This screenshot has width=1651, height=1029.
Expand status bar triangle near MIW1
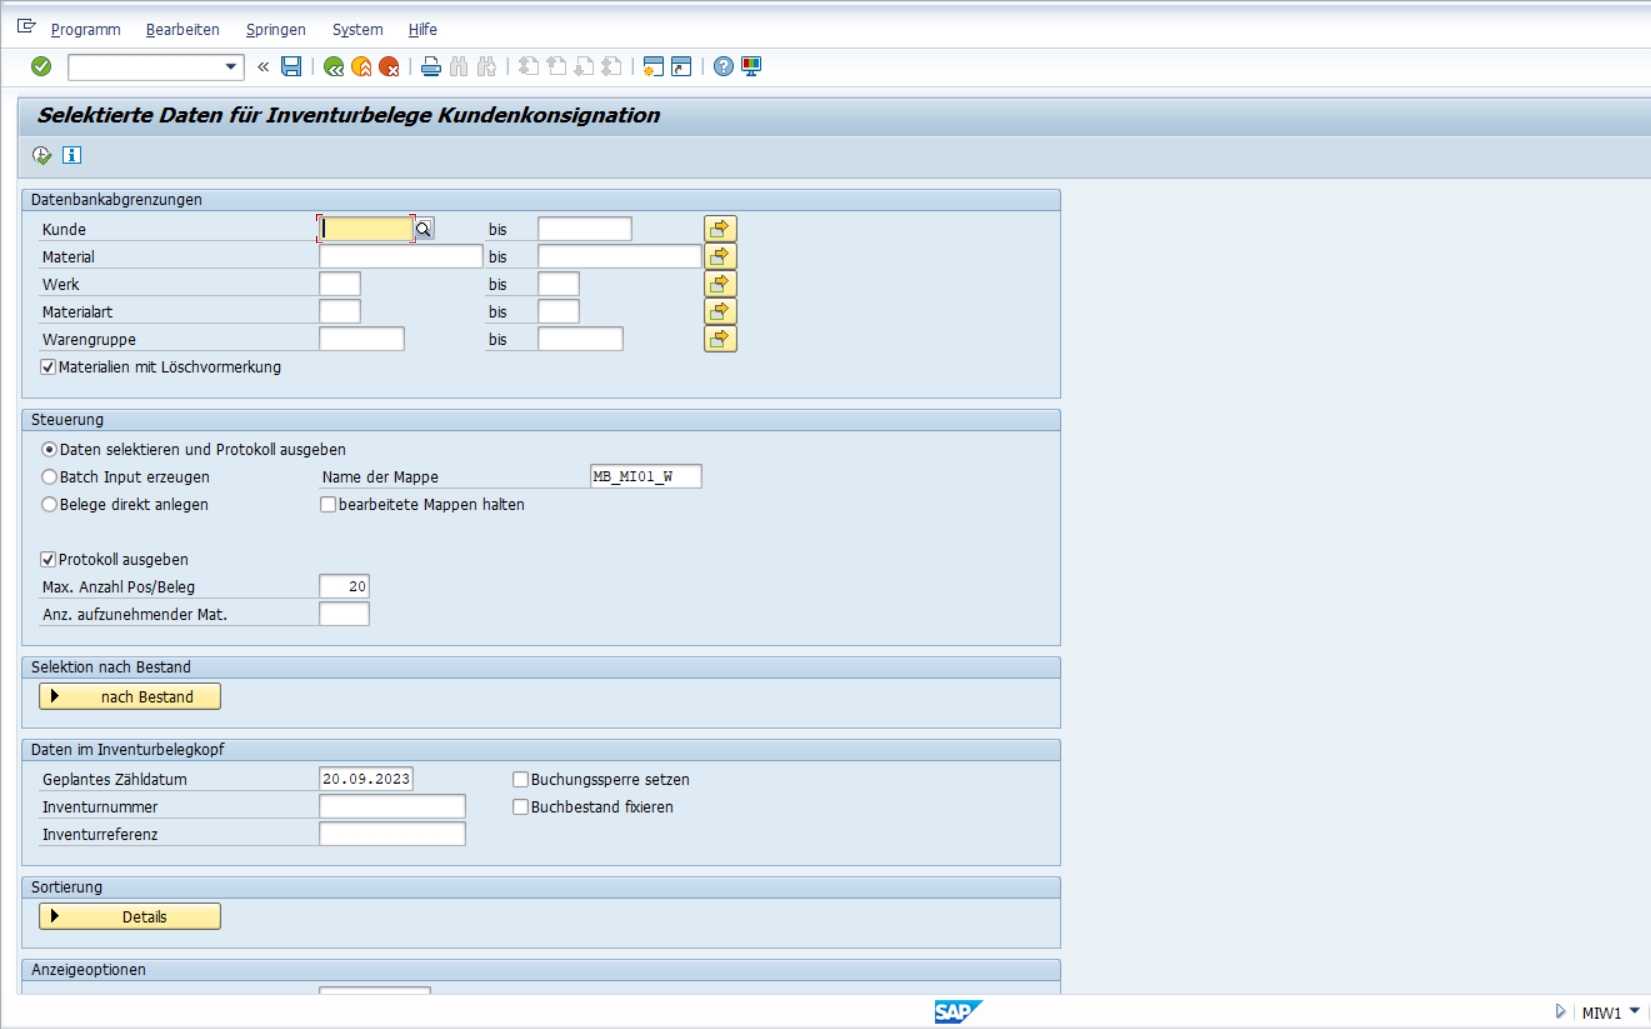(1560, 1012)
